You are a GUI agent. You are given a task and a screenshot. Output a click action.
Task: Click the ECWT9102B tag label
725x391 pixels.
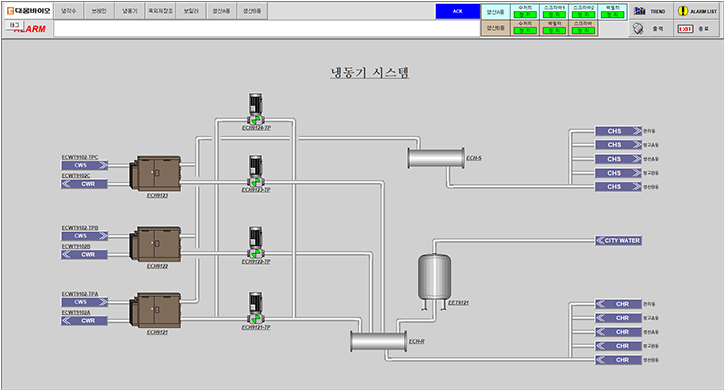(x=76, y=247)
